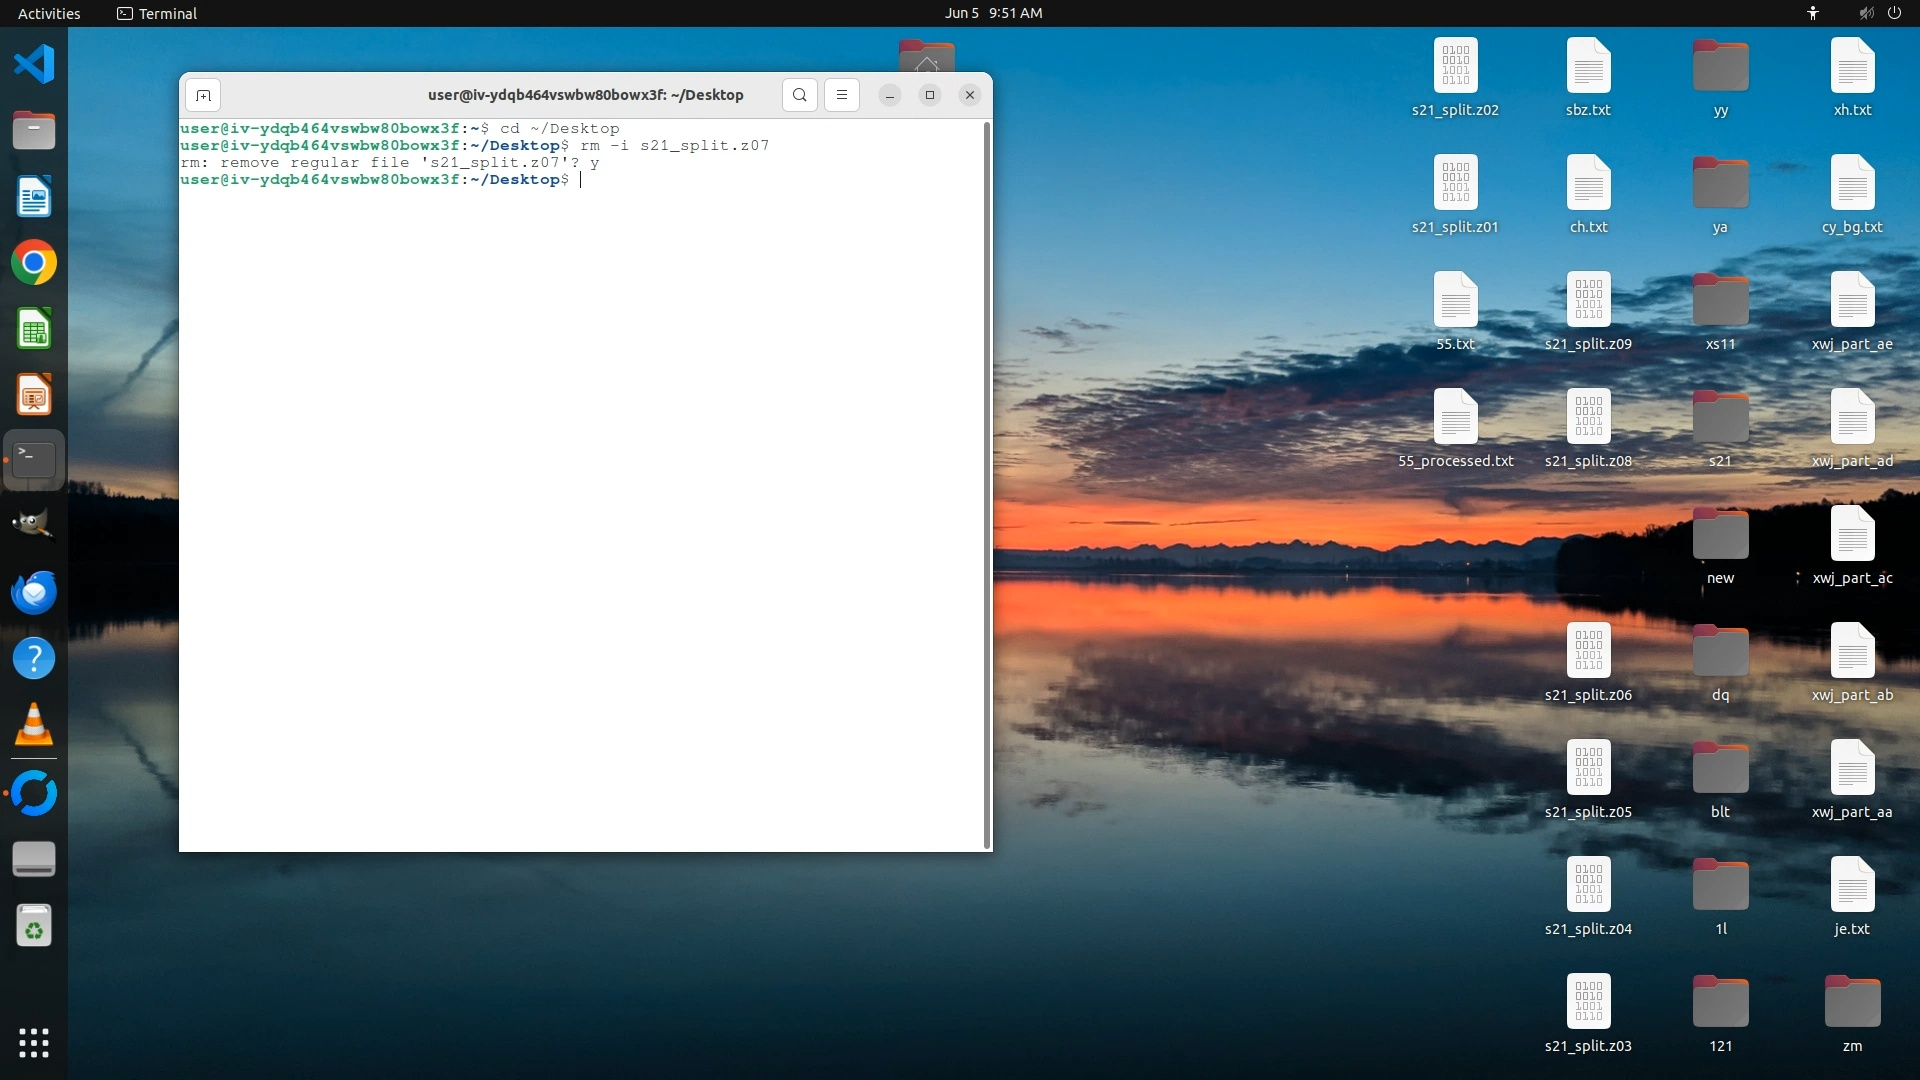Open a new terminal tab
The image size is (1920, 1080).
[203, 95]
